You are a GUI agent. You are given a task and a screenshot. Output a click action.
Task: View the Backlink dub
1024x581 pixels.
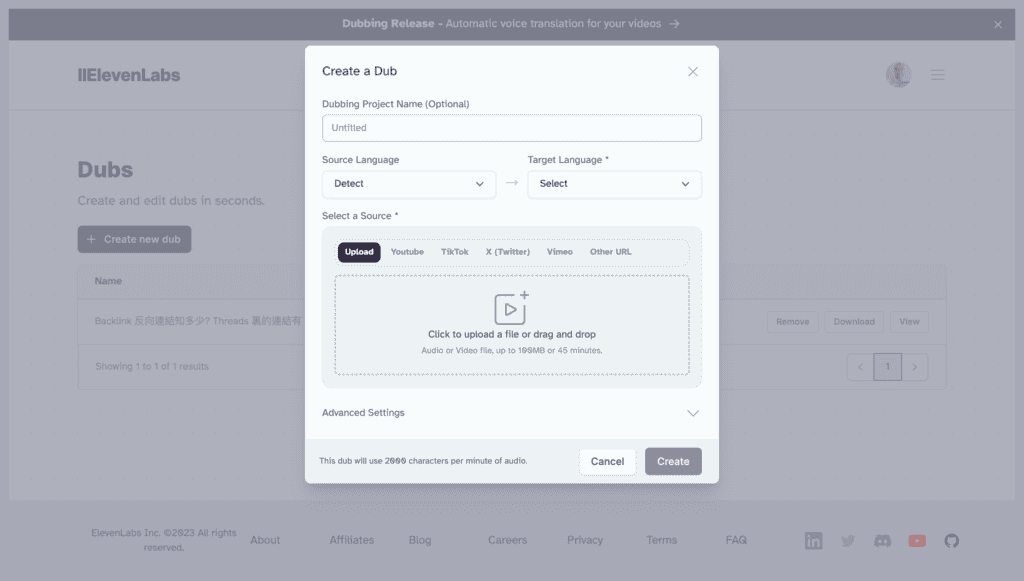(x=909, y=322)
